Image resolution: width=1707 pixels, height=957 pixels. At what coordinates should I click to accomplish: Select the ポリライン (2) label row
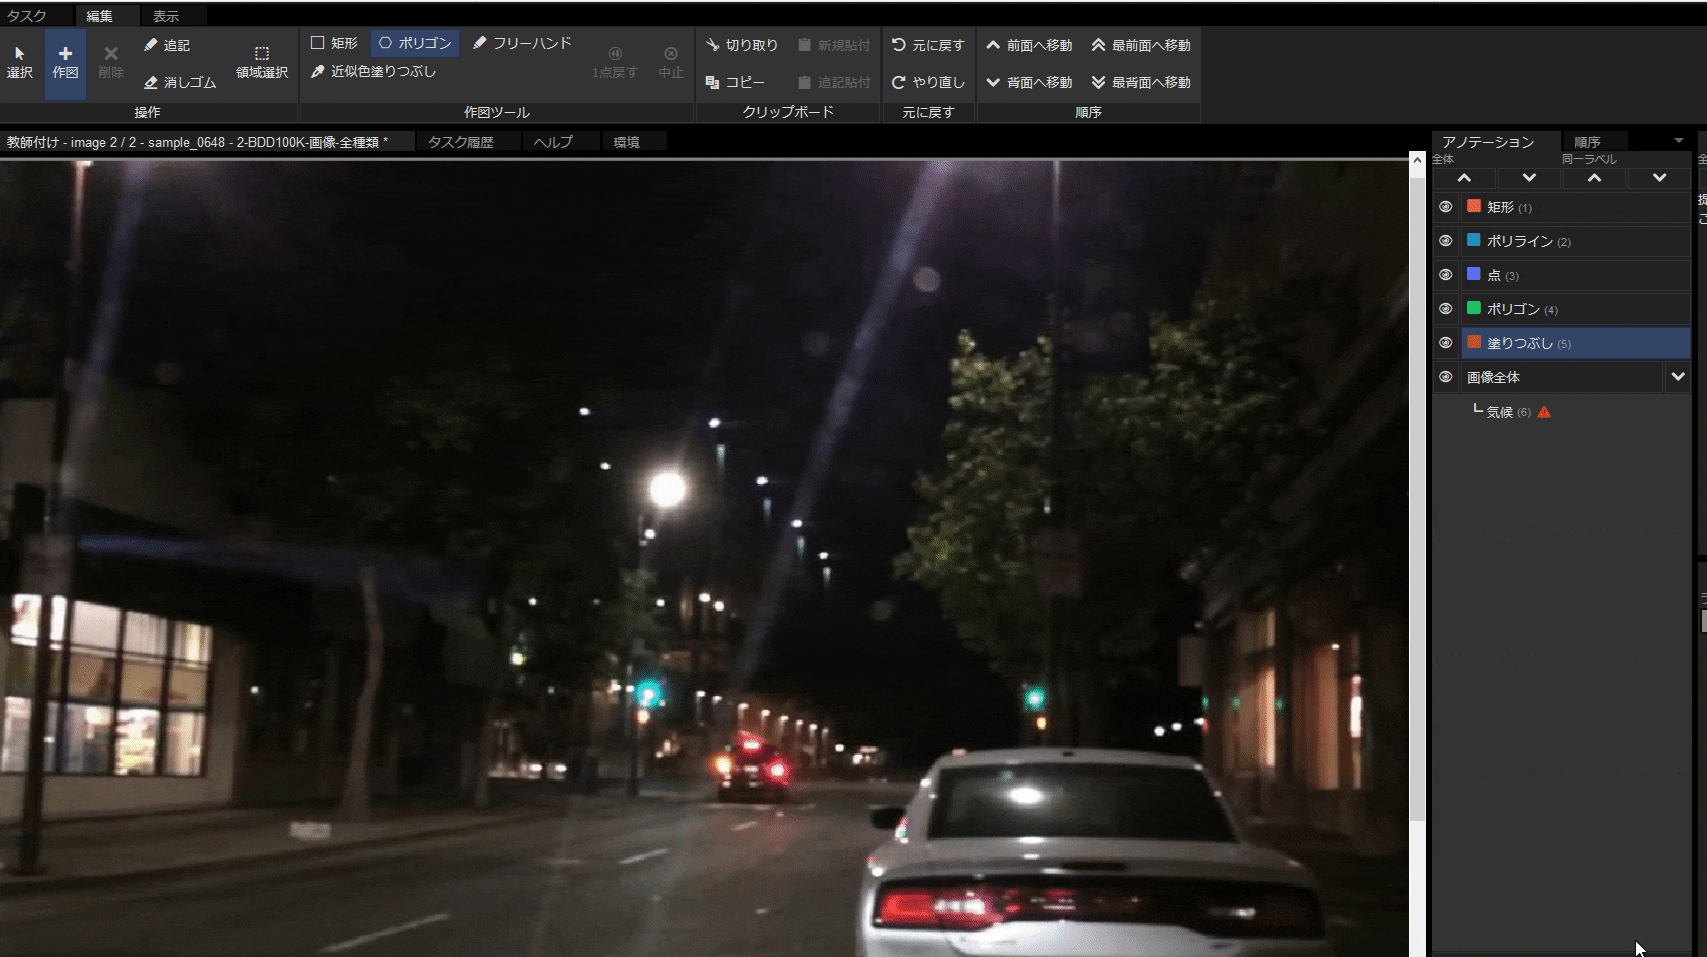tap(1576, 241)
